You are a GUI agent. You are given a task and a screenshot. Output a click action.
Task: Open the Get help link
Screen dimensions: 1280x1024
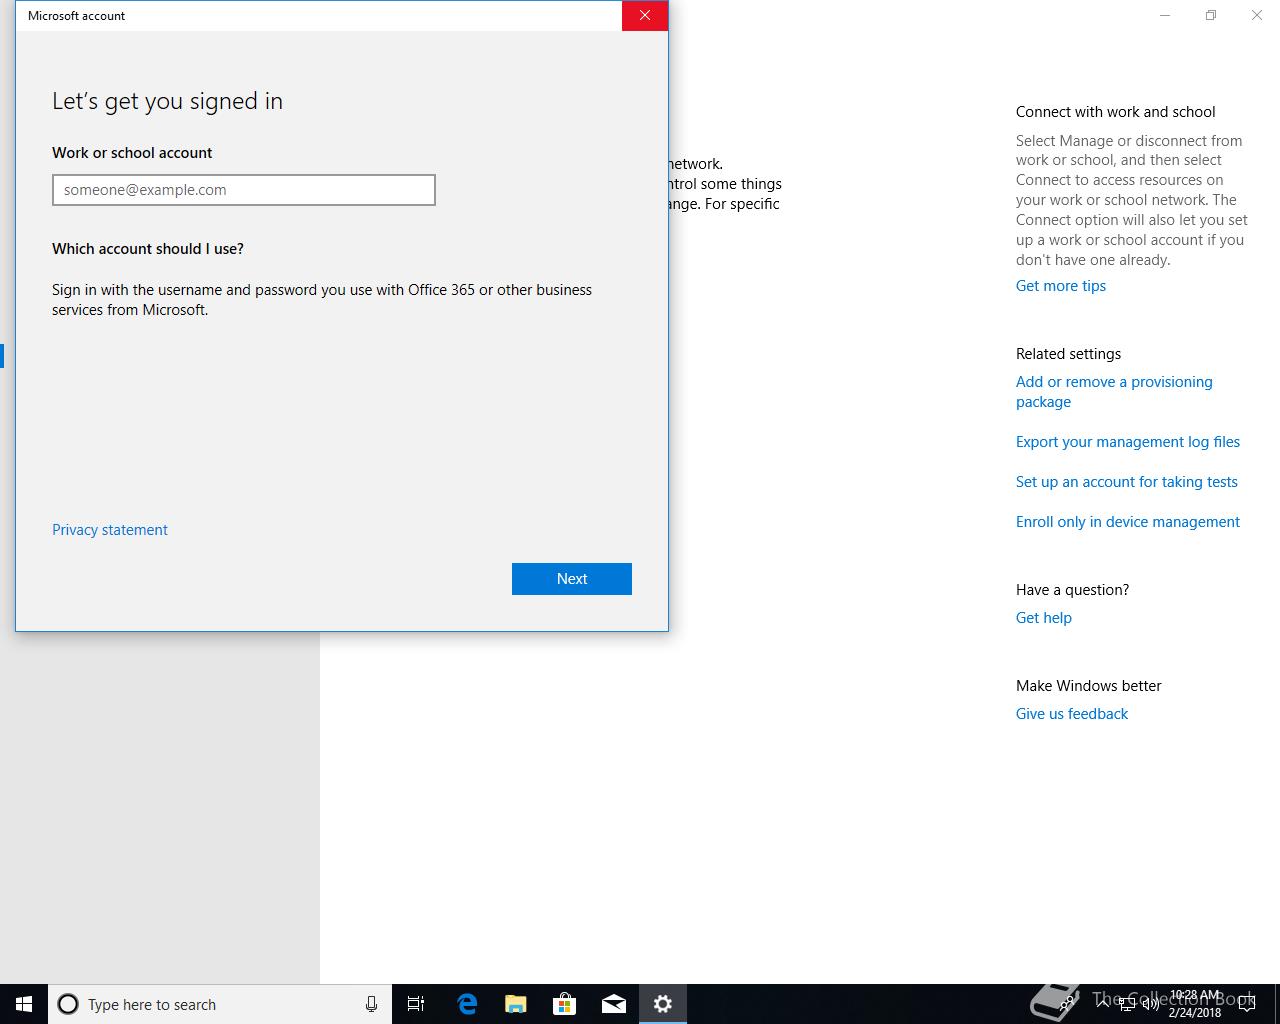1044,618
